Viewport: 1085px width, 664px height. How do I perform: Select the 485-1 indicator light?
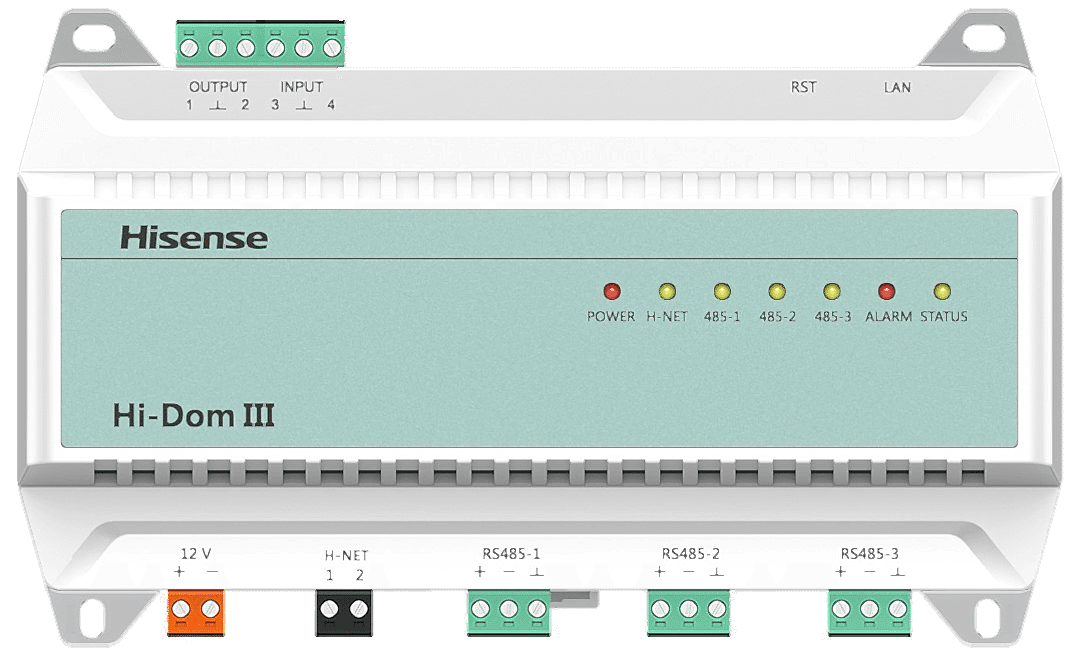point(722,292)
